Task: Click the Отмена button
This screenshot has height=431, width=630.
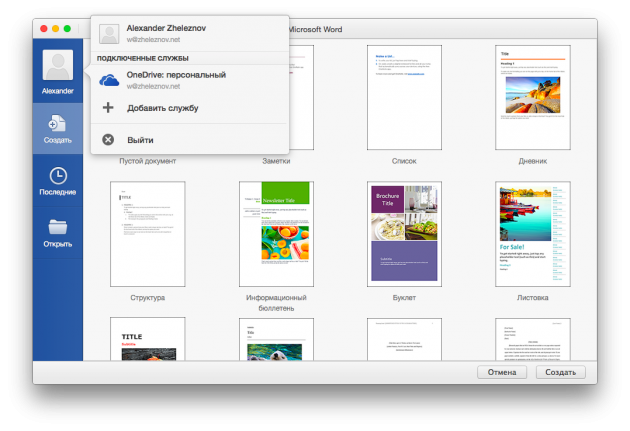Action: pos(502,372)
